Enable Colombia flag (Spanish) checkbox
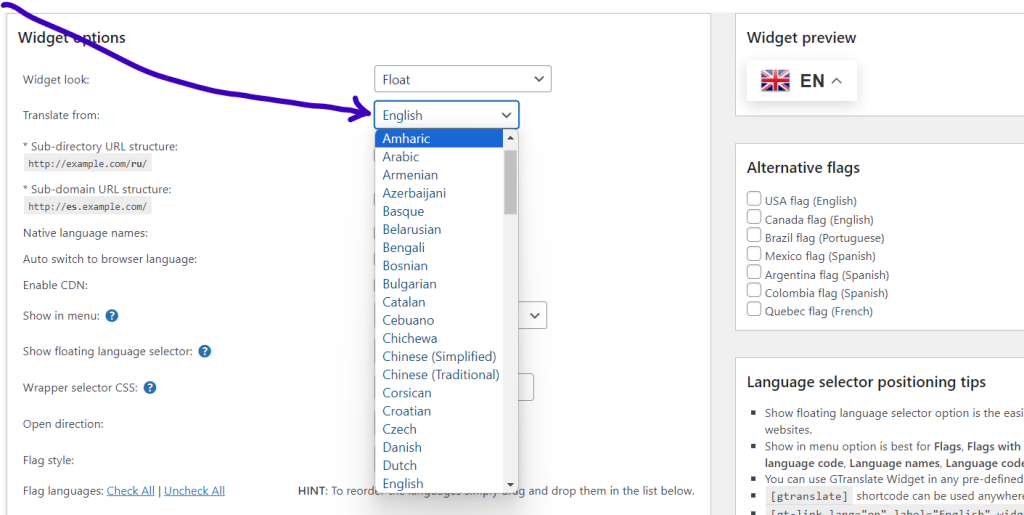 (x=754, y=290)
